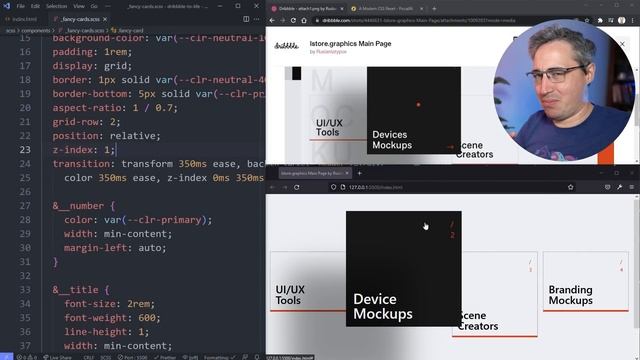Open the notifications bell in status bar
Image resolution: width=640 pixels, height=360 pixels.
coord(257,357)
